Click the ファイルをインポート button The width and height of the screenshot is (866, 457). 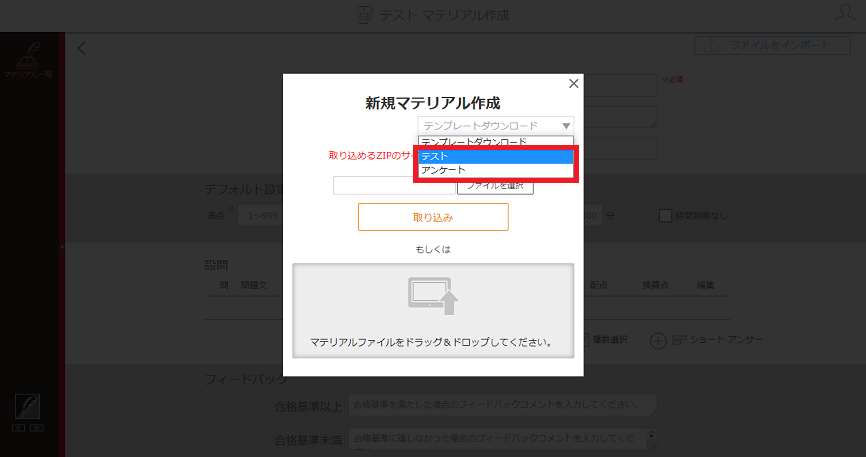tap(772, 45)
